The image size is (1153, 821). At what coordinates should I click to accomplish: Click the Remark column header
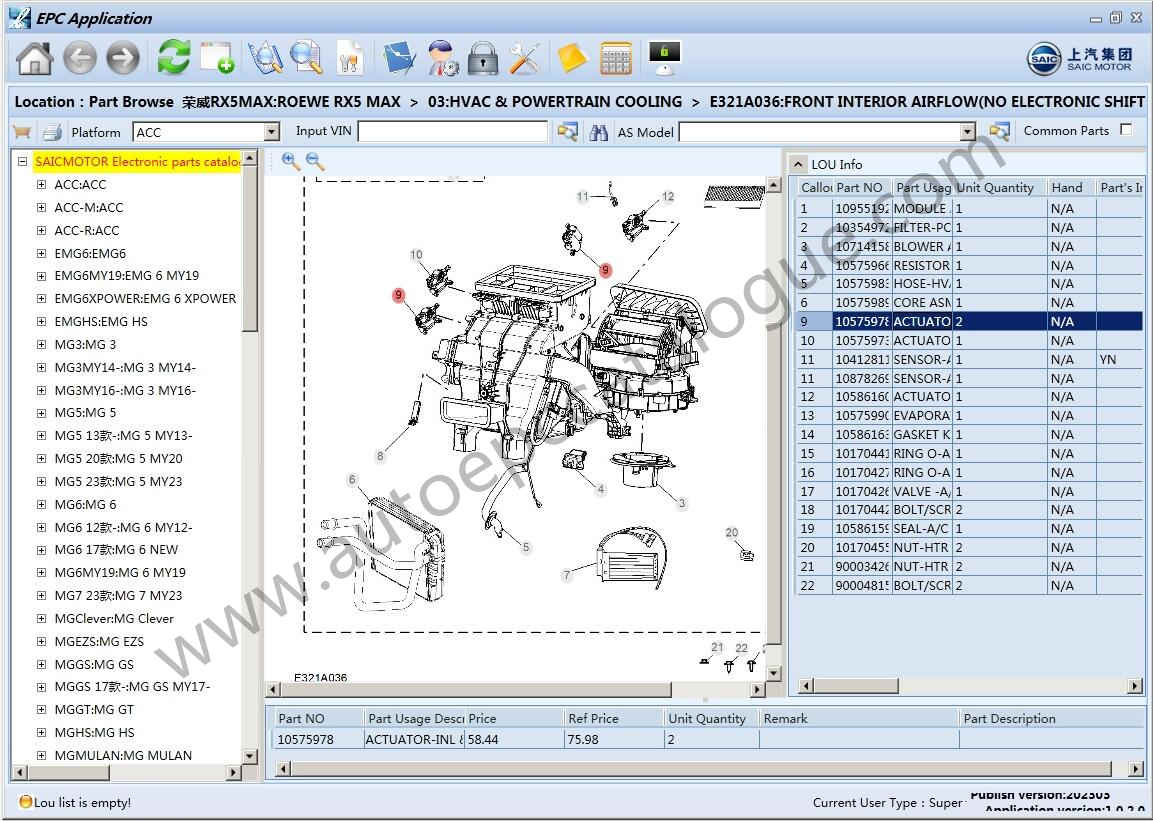[x=859, y=718]
